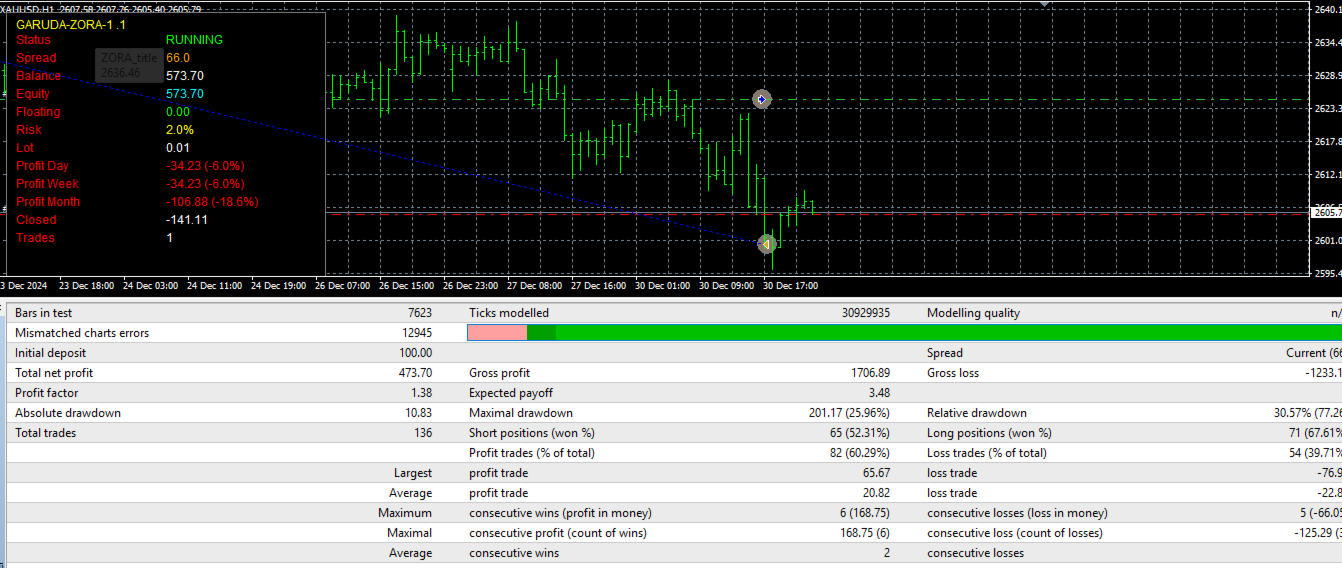Screen dimensions: 1342x568
Task: Click the Expected payoff value 3.48
Action: pyautogui.click(x=880, y=393)
